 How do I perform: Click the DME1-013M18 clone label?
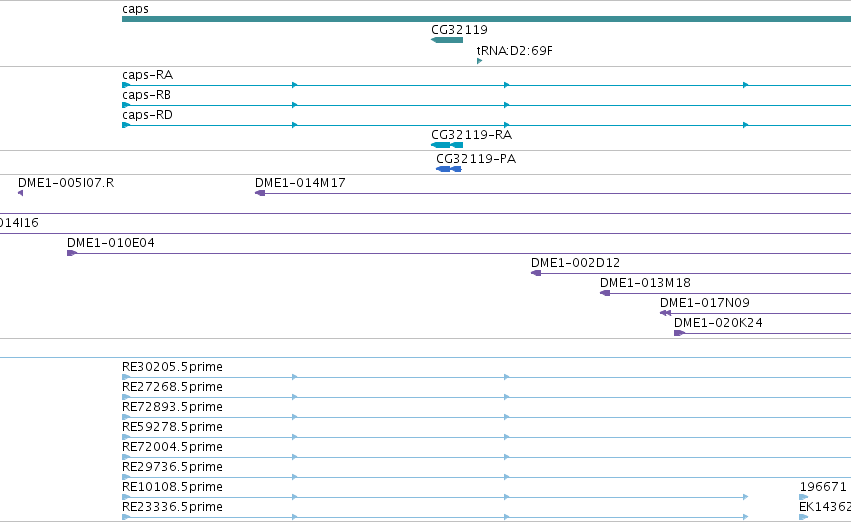[645, 283]
